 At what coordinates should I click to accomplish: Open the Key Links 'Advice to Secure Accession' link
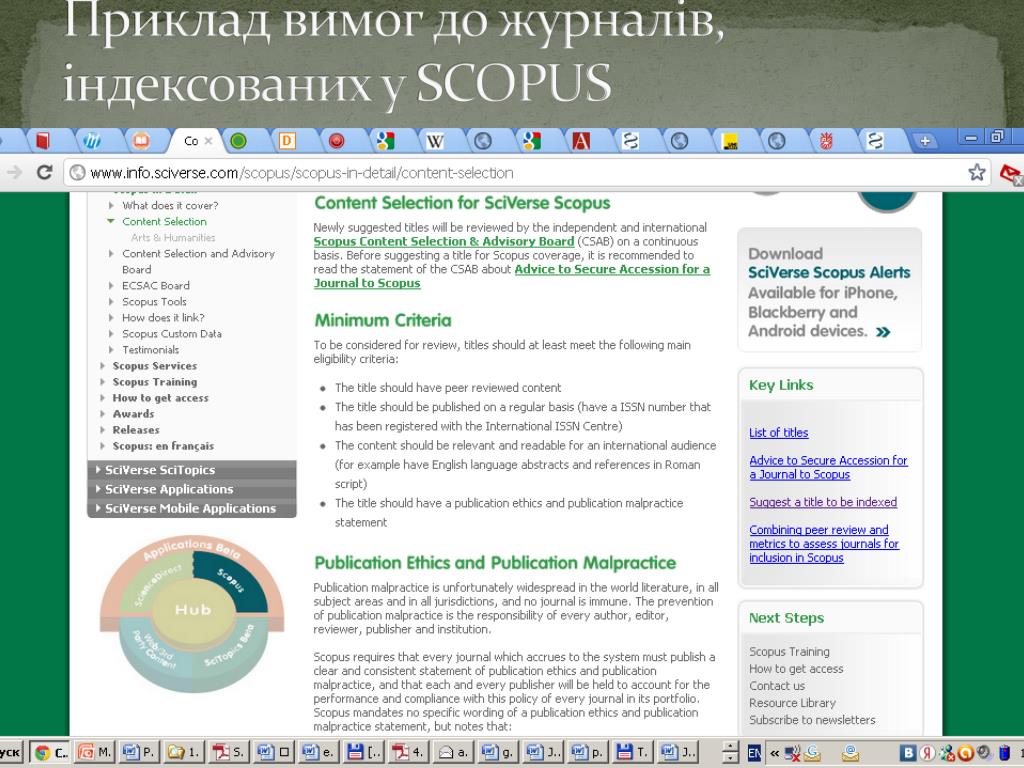tap(828, 467)
